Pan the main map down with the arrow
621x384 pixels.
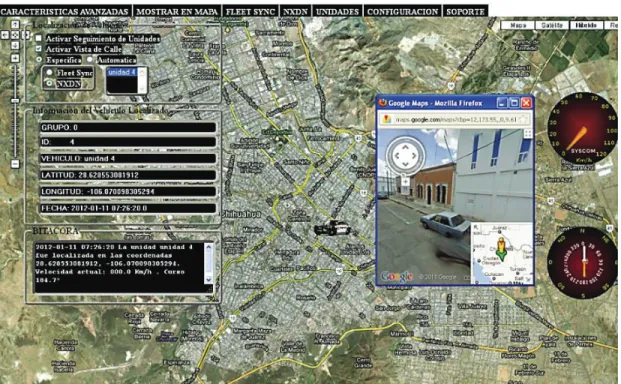pyautogui.click(x=15, y=45)
